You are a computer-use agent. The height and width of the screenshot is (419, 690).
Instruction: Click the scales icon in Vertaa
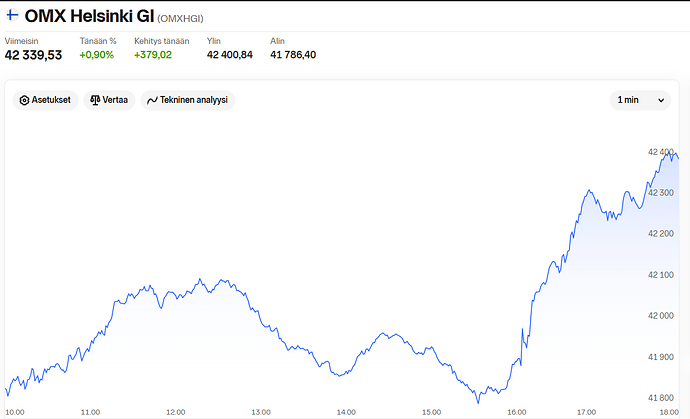[95, 100]
